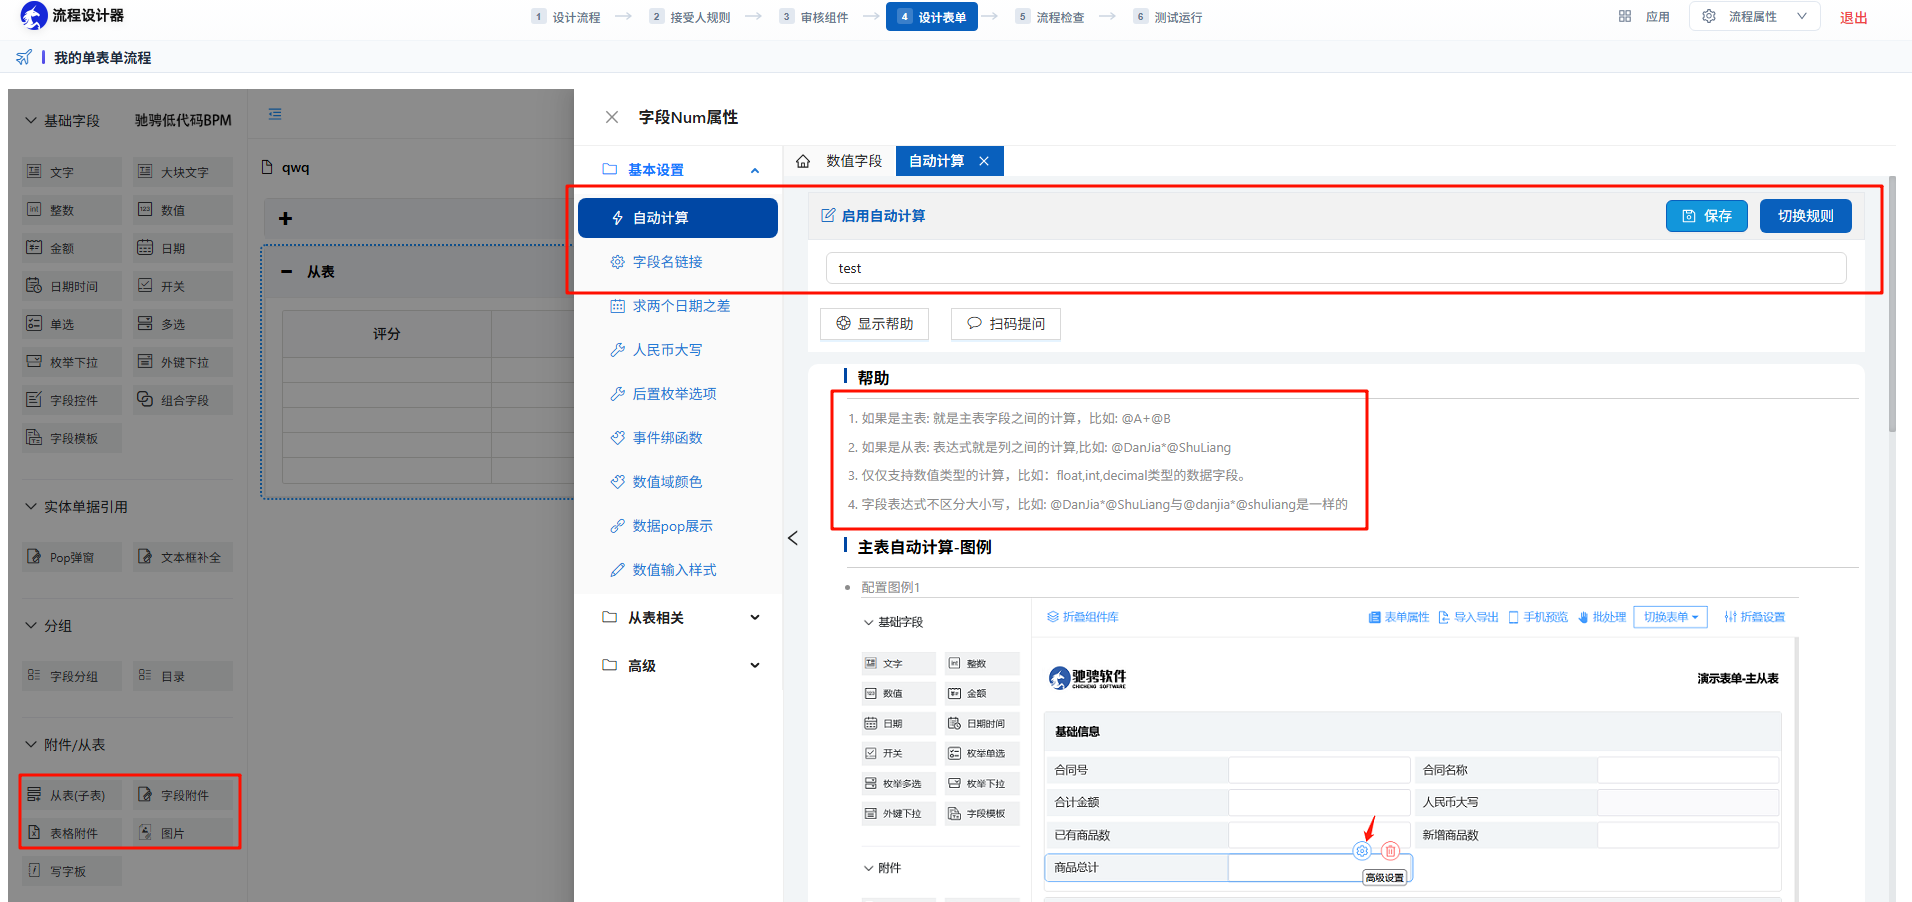The image size is (1912, 902).
Task: Open the 应用 grid icon
Action: (1625, 16)
